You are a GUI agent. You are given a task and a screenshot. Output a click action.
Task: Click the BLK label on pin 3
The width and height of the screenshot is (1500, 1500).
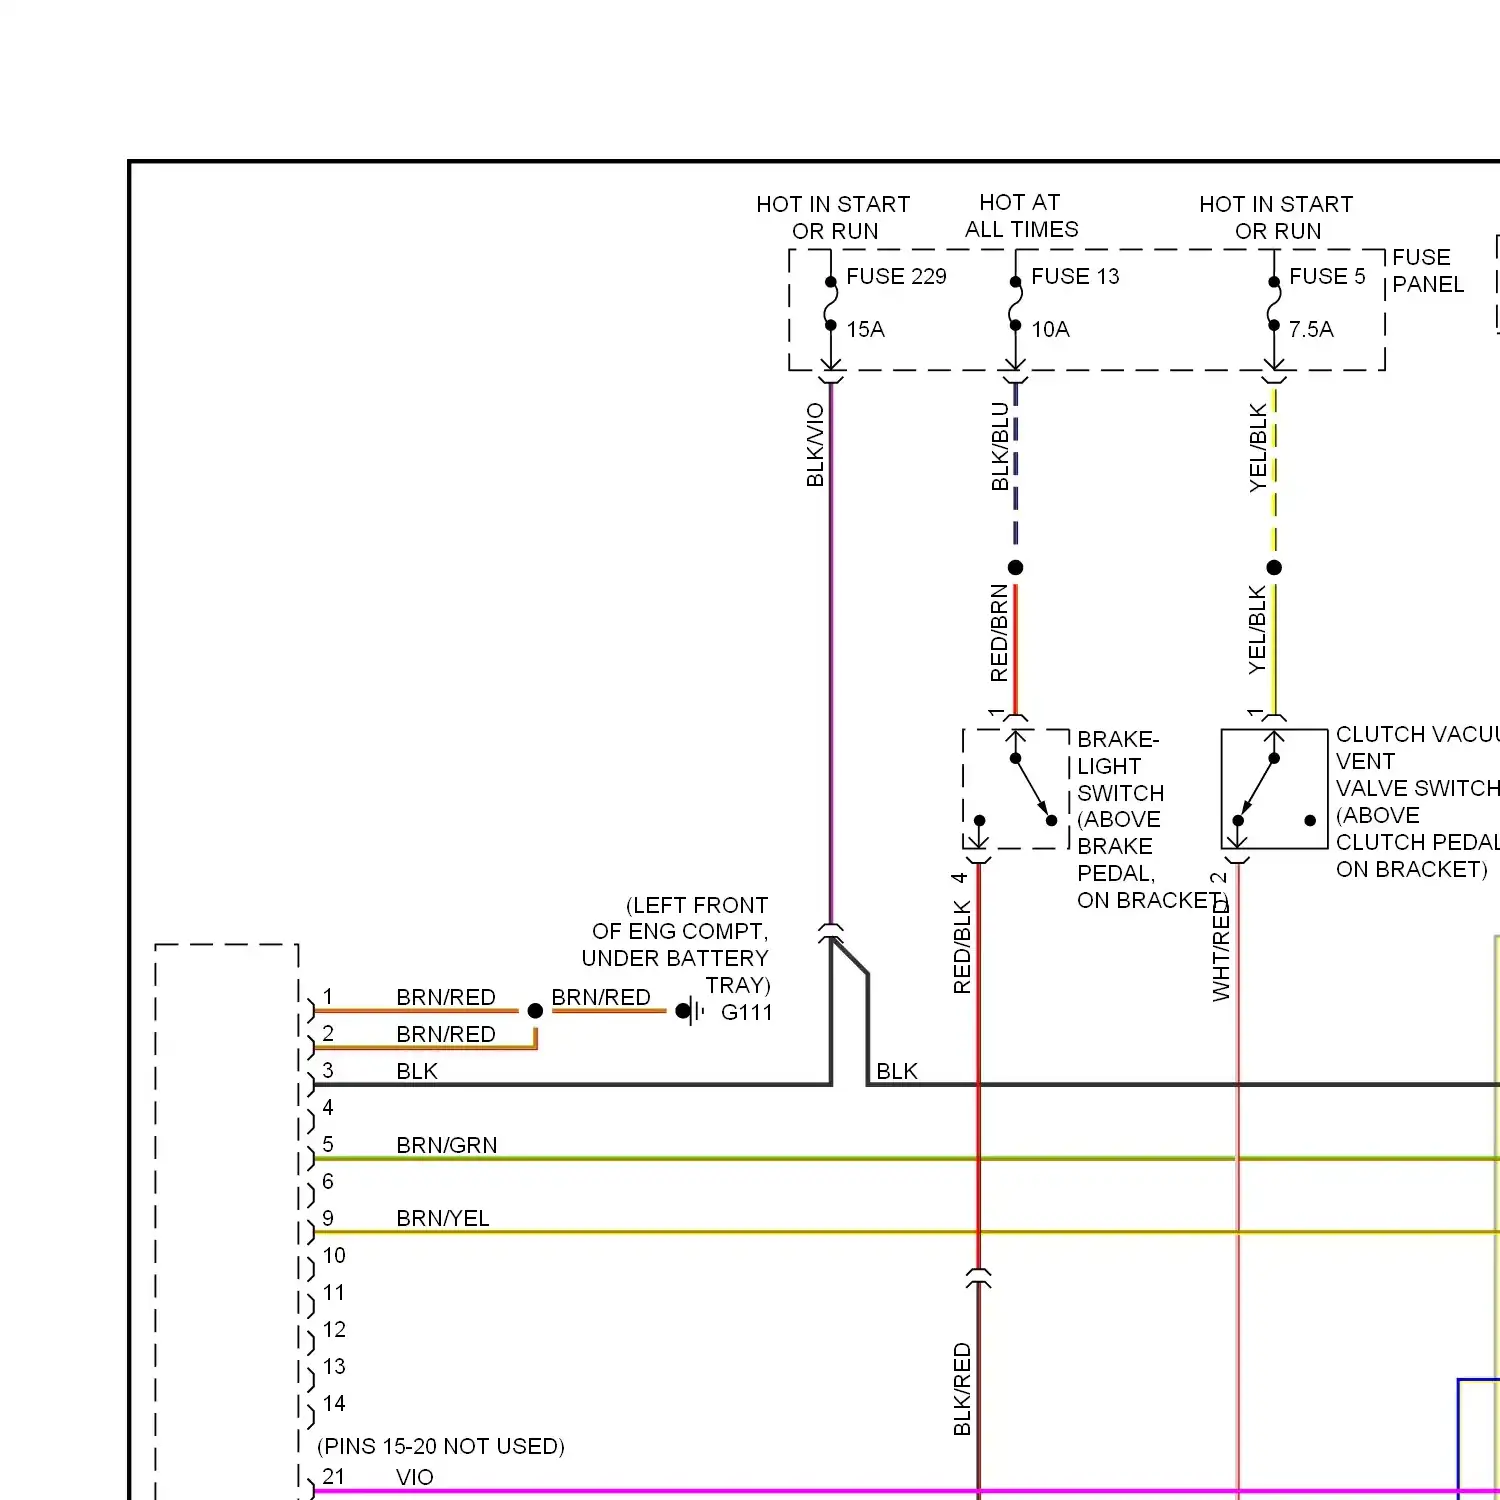pyautogui.click(x=417, y=1071)
